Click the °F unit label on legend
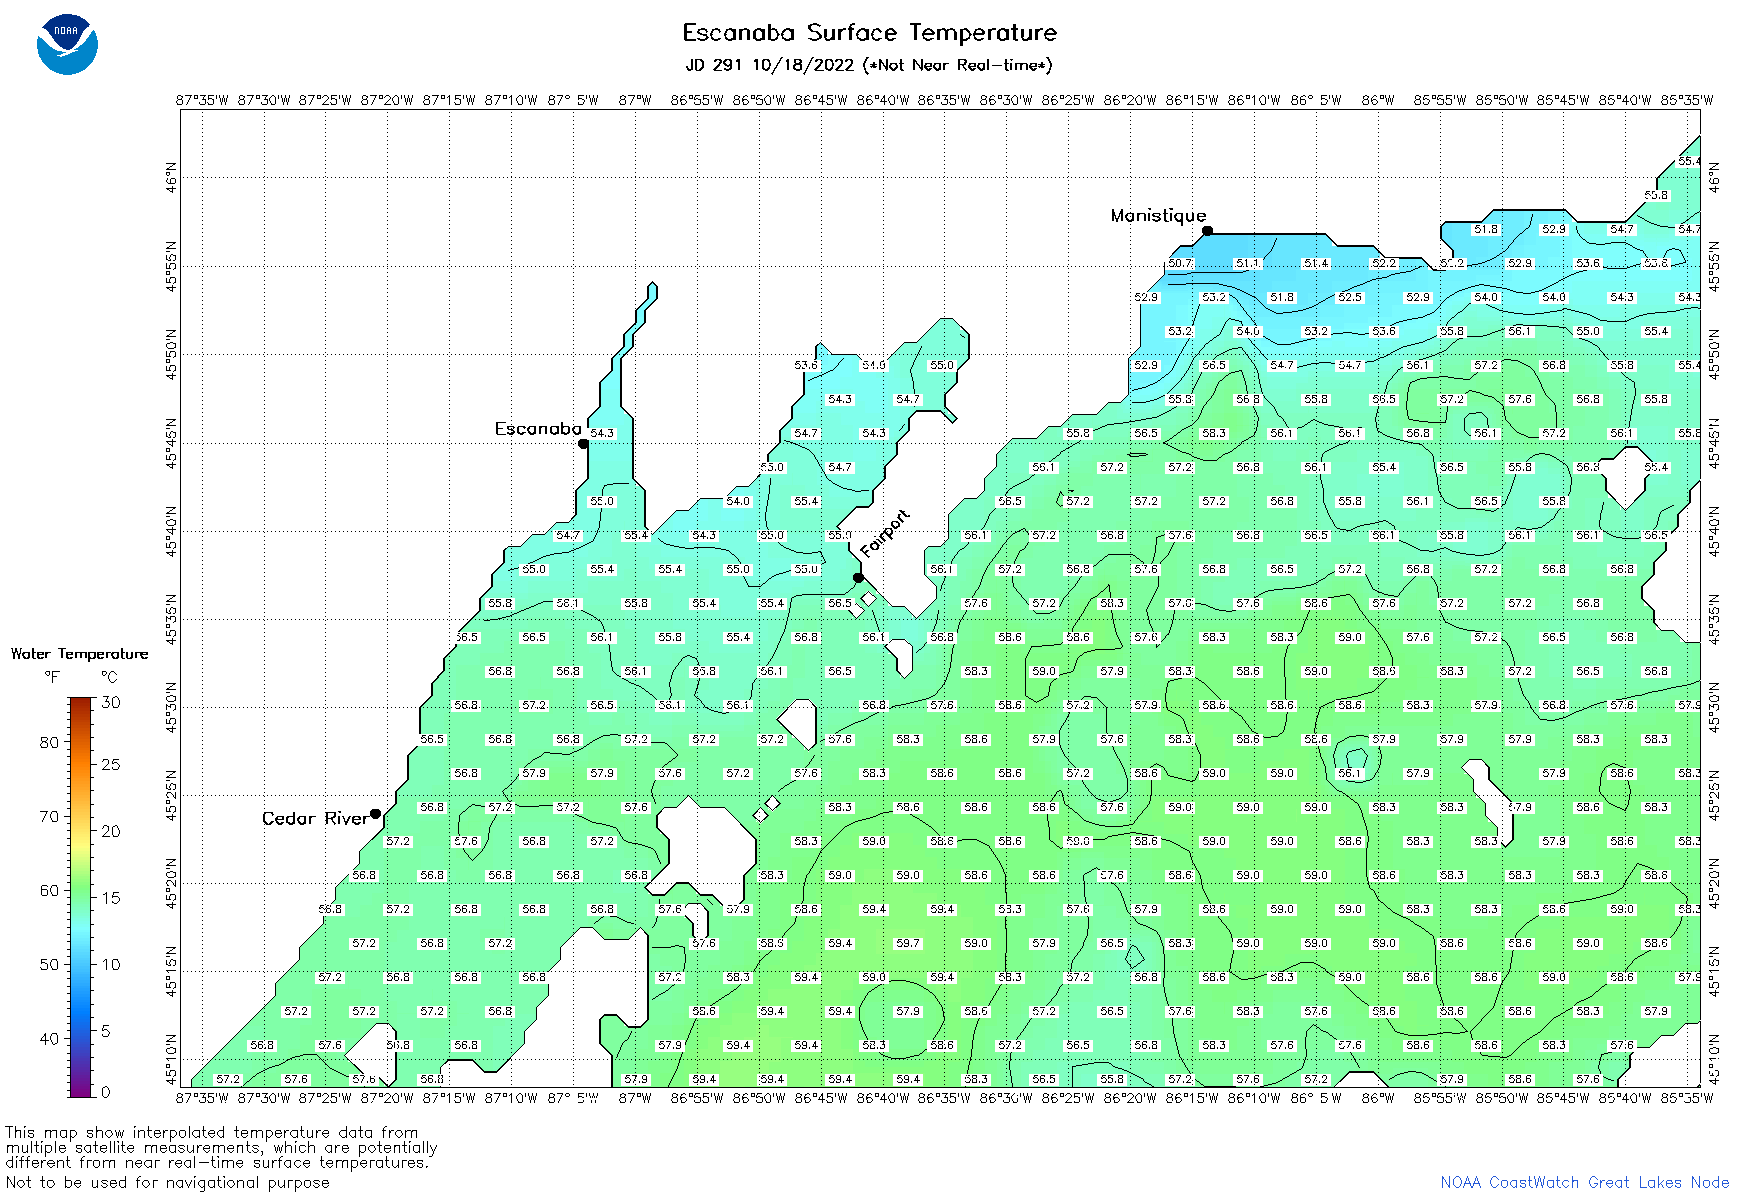This screenshot has height=1198, width=1740. pos(51,677)
